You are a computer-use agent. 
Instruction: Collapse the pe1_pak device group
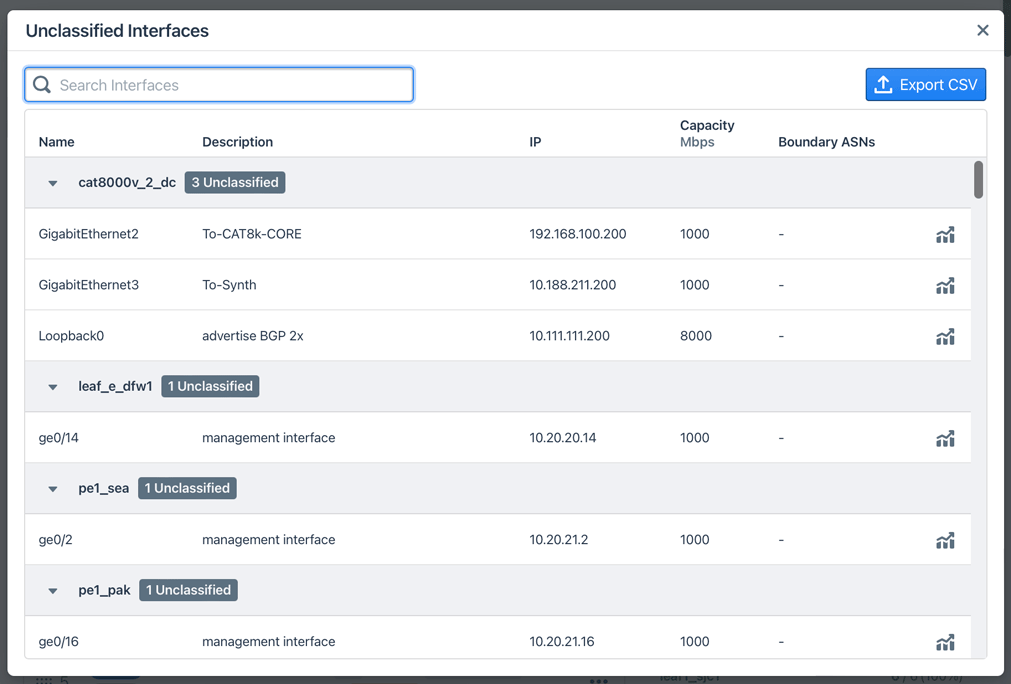click(52, 590)
